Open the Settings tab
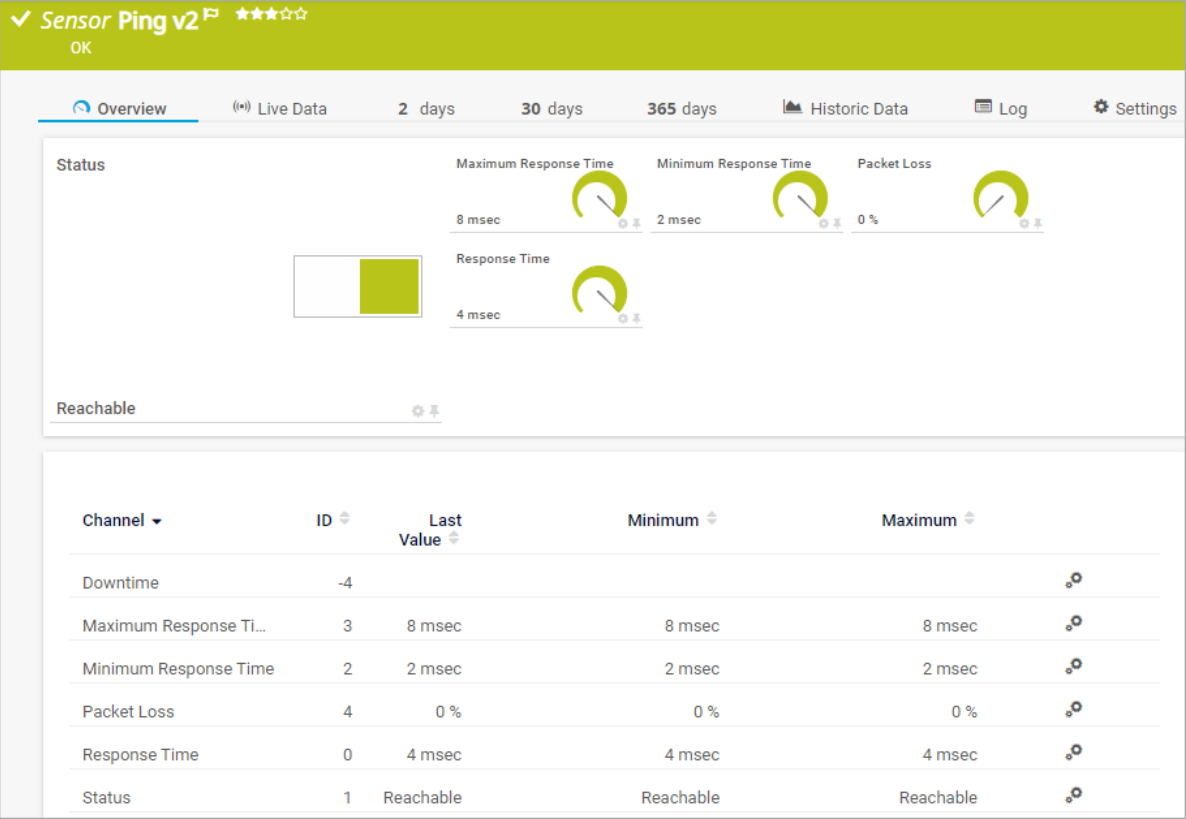1186x819 pixels. pos(1134,109)
